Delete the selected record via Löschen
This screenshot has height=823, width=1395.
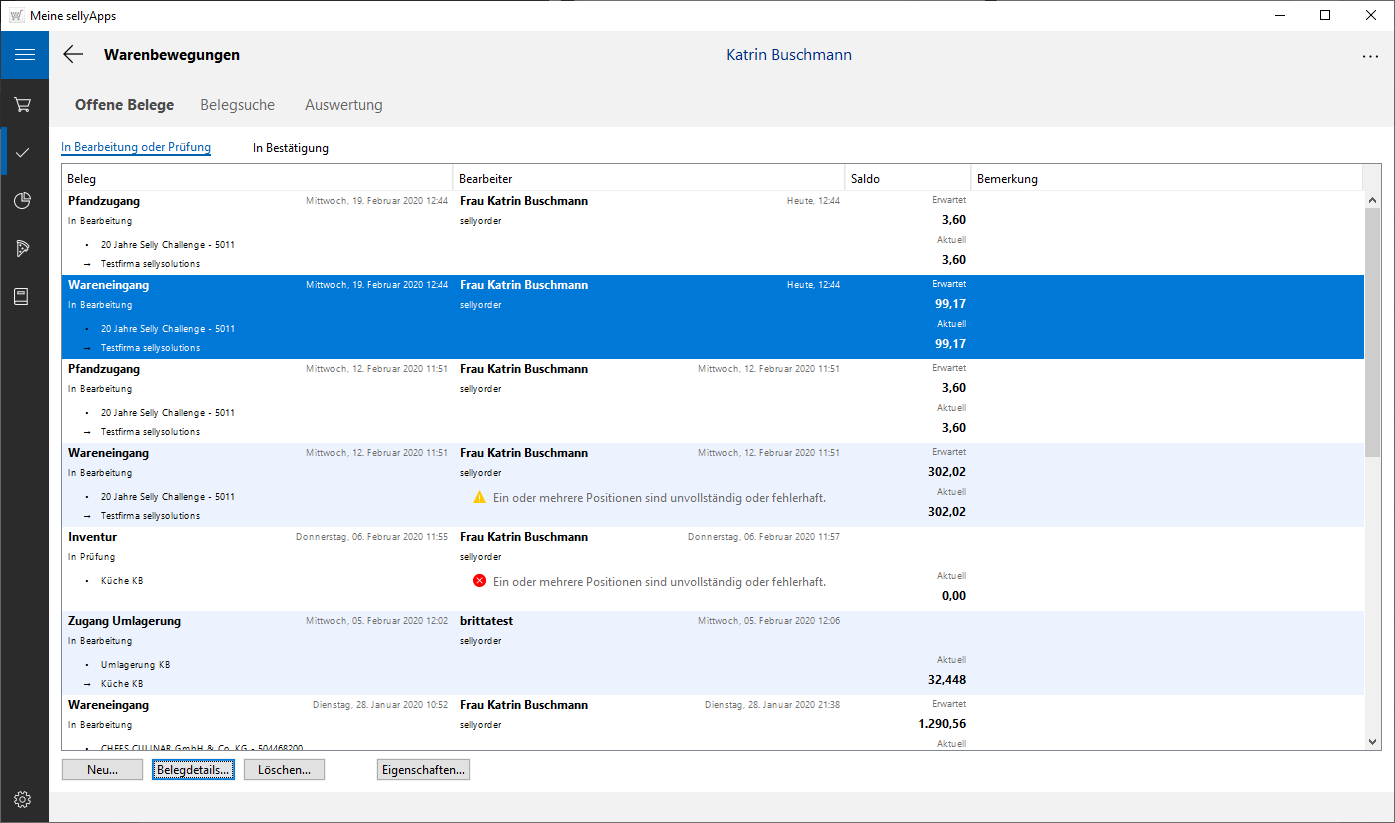tap(284, 769)
